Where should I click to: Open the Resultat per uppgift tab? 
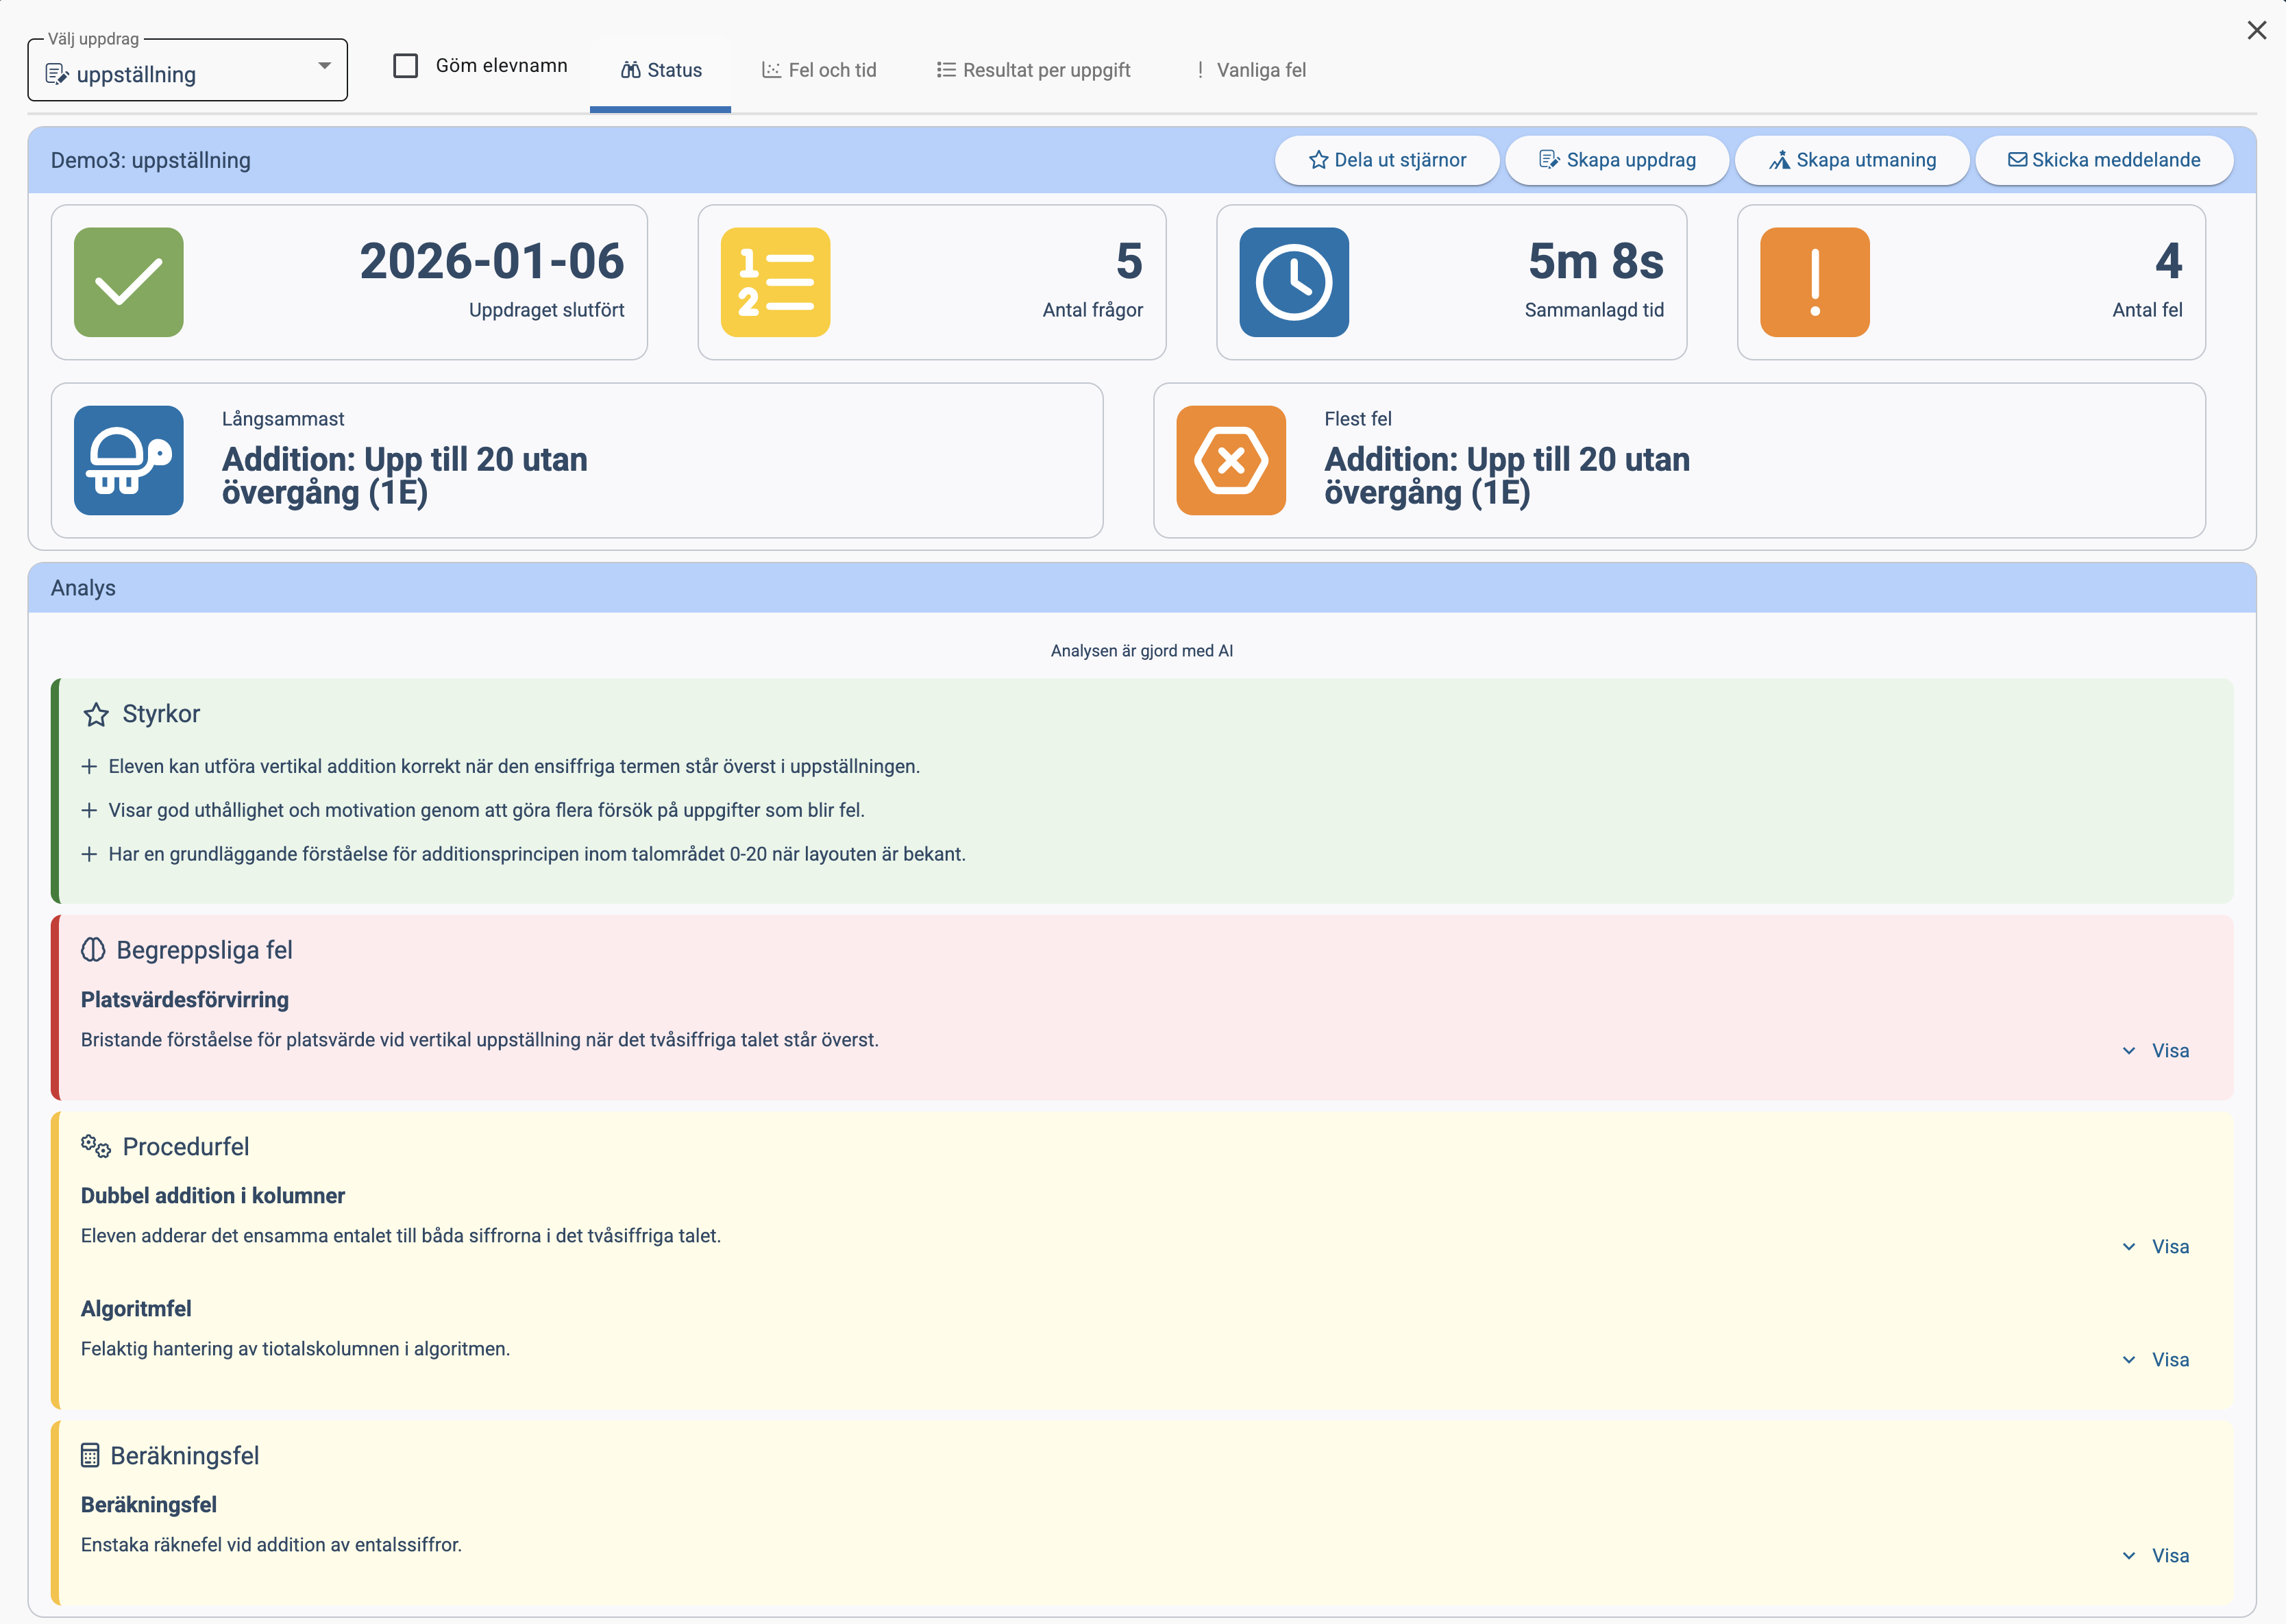point(1033,70)
